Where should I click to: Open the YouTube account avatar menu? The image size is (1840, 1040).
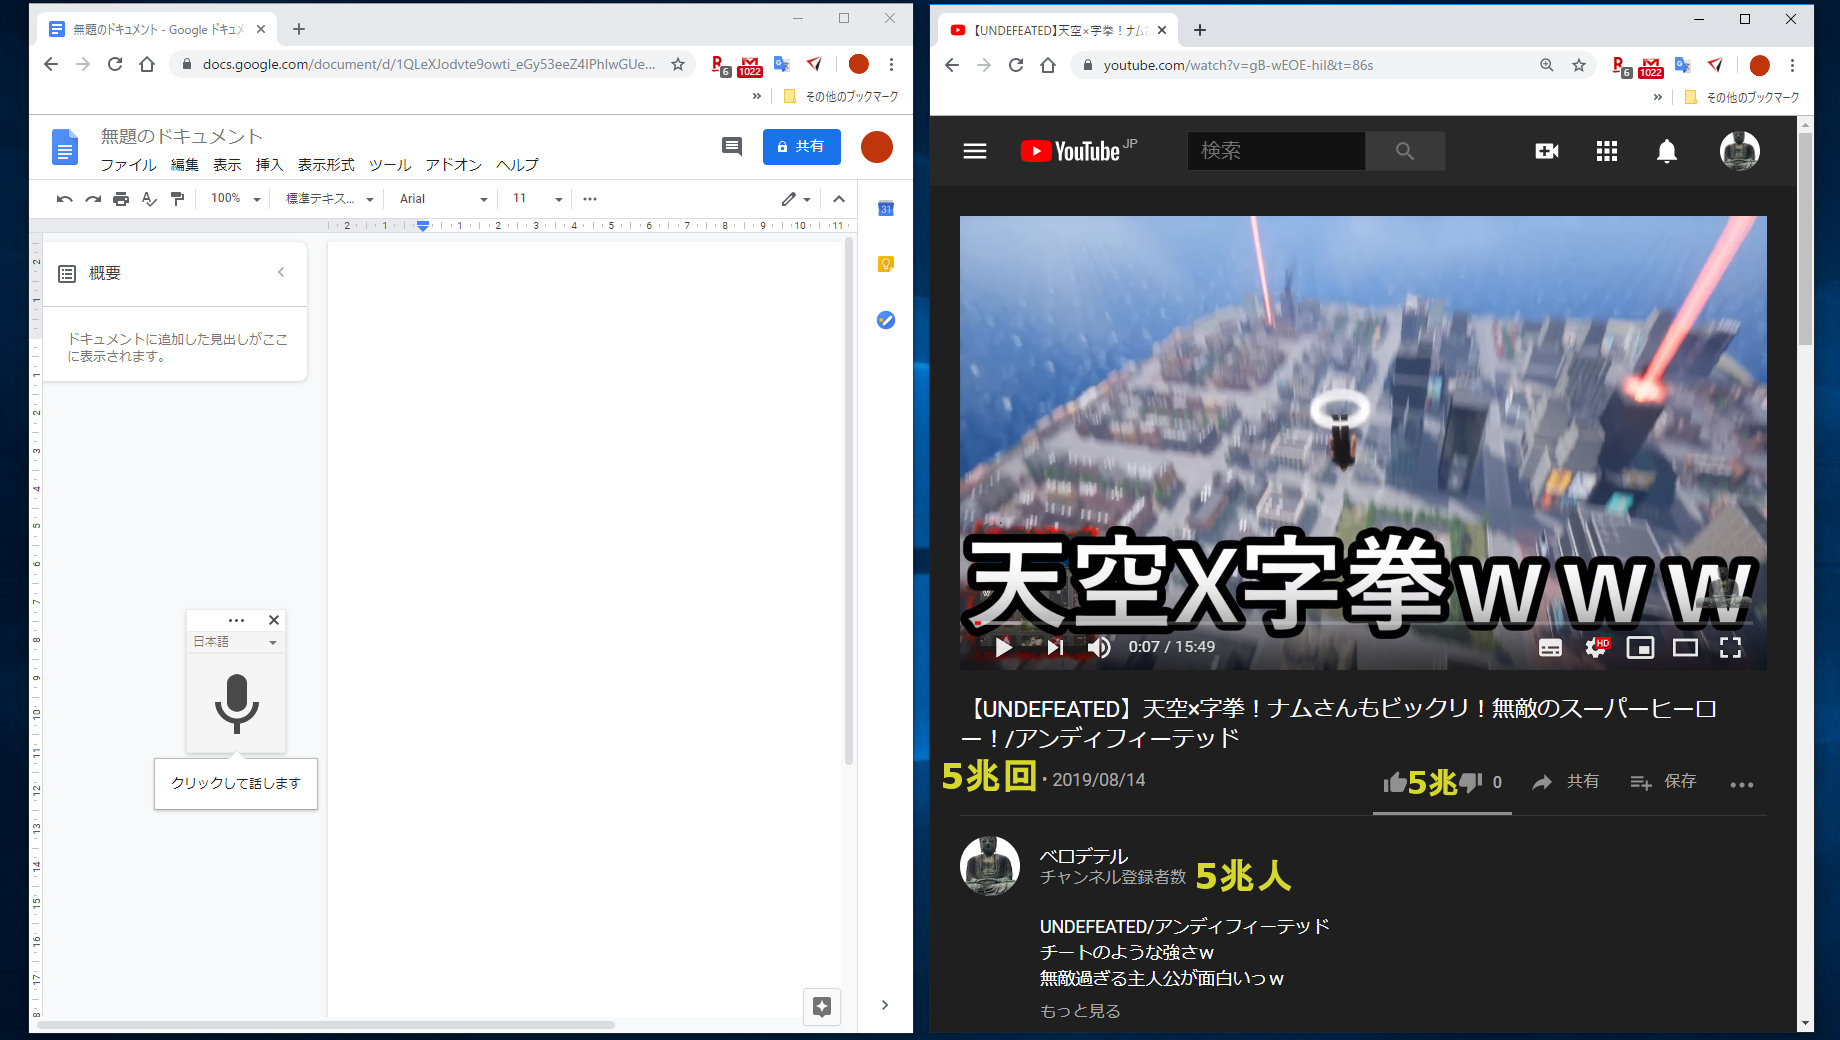coord(1740,151)
